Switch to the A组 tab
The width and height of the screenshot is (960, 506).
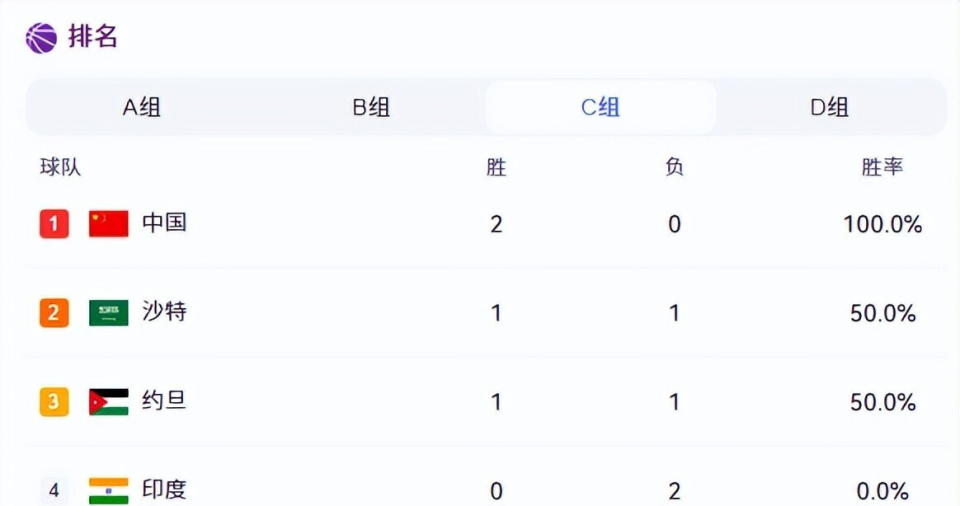(x=141, y=107)
